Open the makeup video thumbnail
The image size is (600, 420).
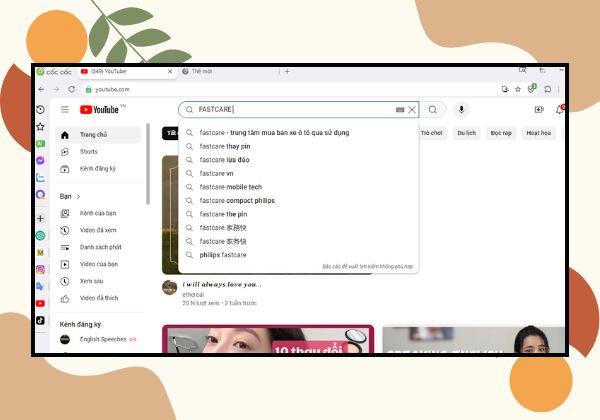pyautogui.click(x=268, y=339)
